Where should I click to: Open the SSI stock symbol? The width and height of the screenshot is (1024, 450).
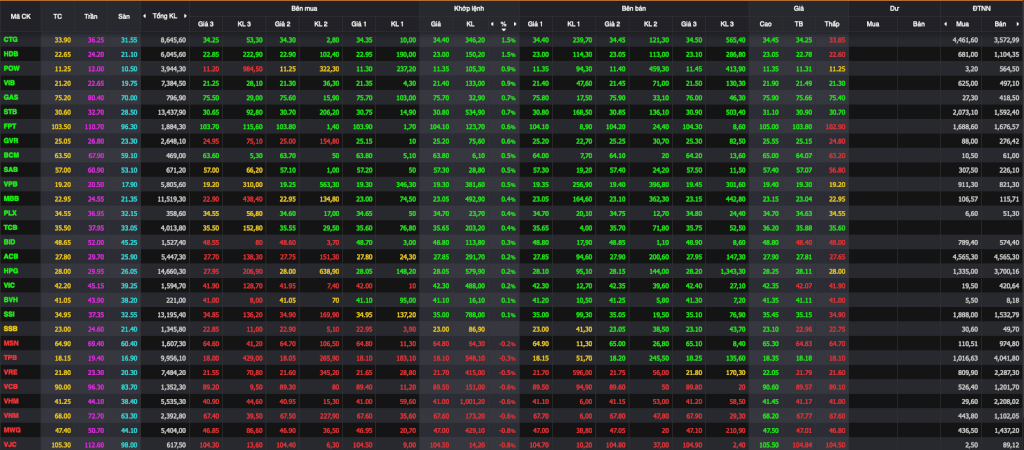[x=9, y=313]
